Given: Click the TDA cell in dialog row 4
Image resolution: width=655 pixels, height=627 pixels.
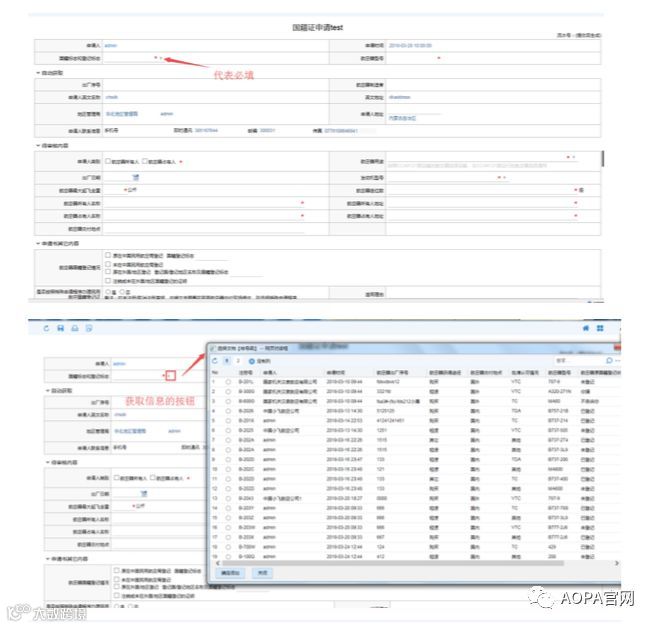Looking at the screenshot, I should (x=516, y=411).
